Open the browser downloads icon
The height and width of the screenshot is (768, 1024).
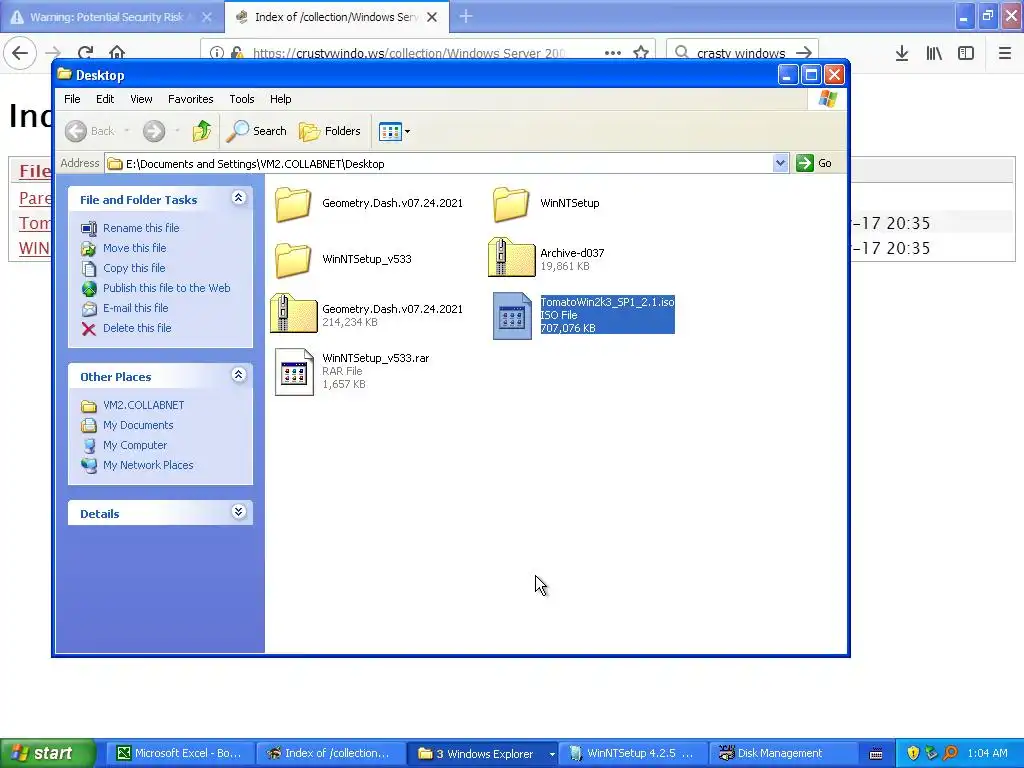(902, 54)
